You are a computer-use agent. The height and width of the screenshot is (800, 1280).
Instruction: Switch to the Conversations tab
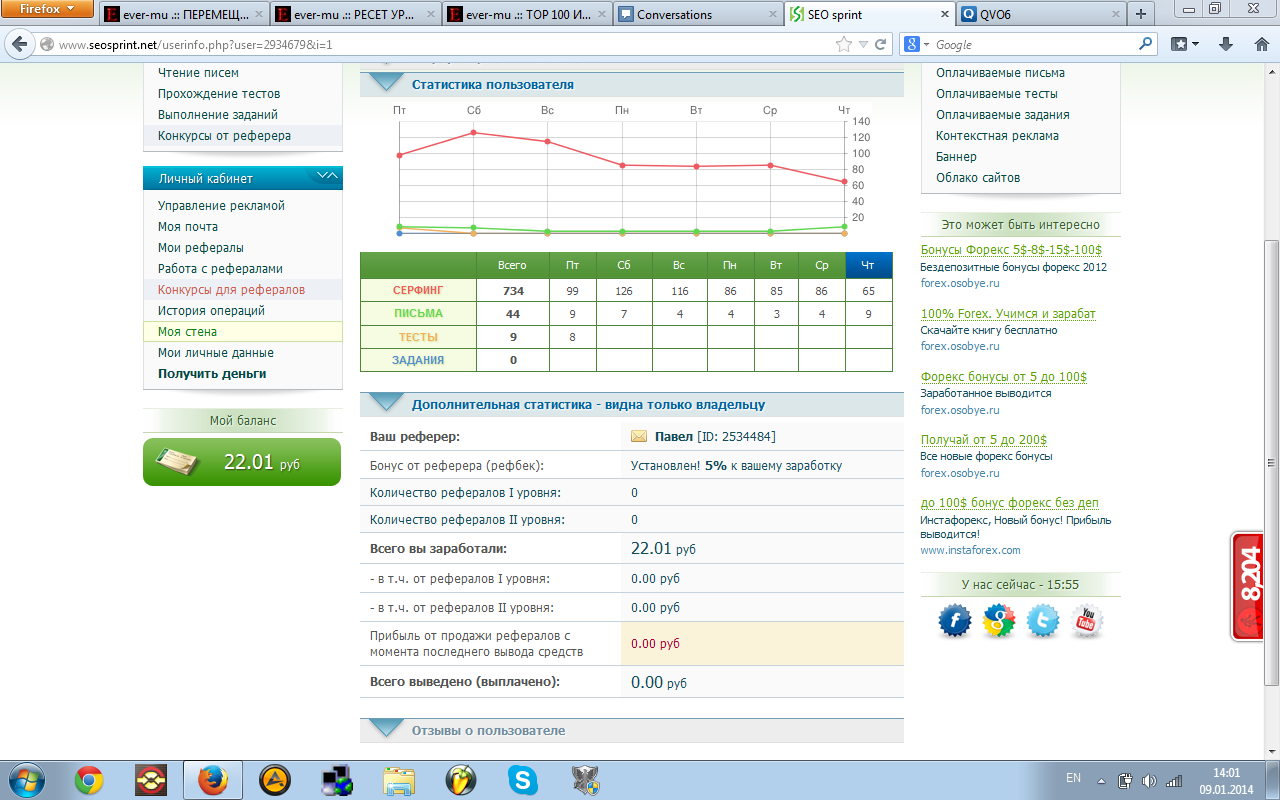[x=696, y=15]
